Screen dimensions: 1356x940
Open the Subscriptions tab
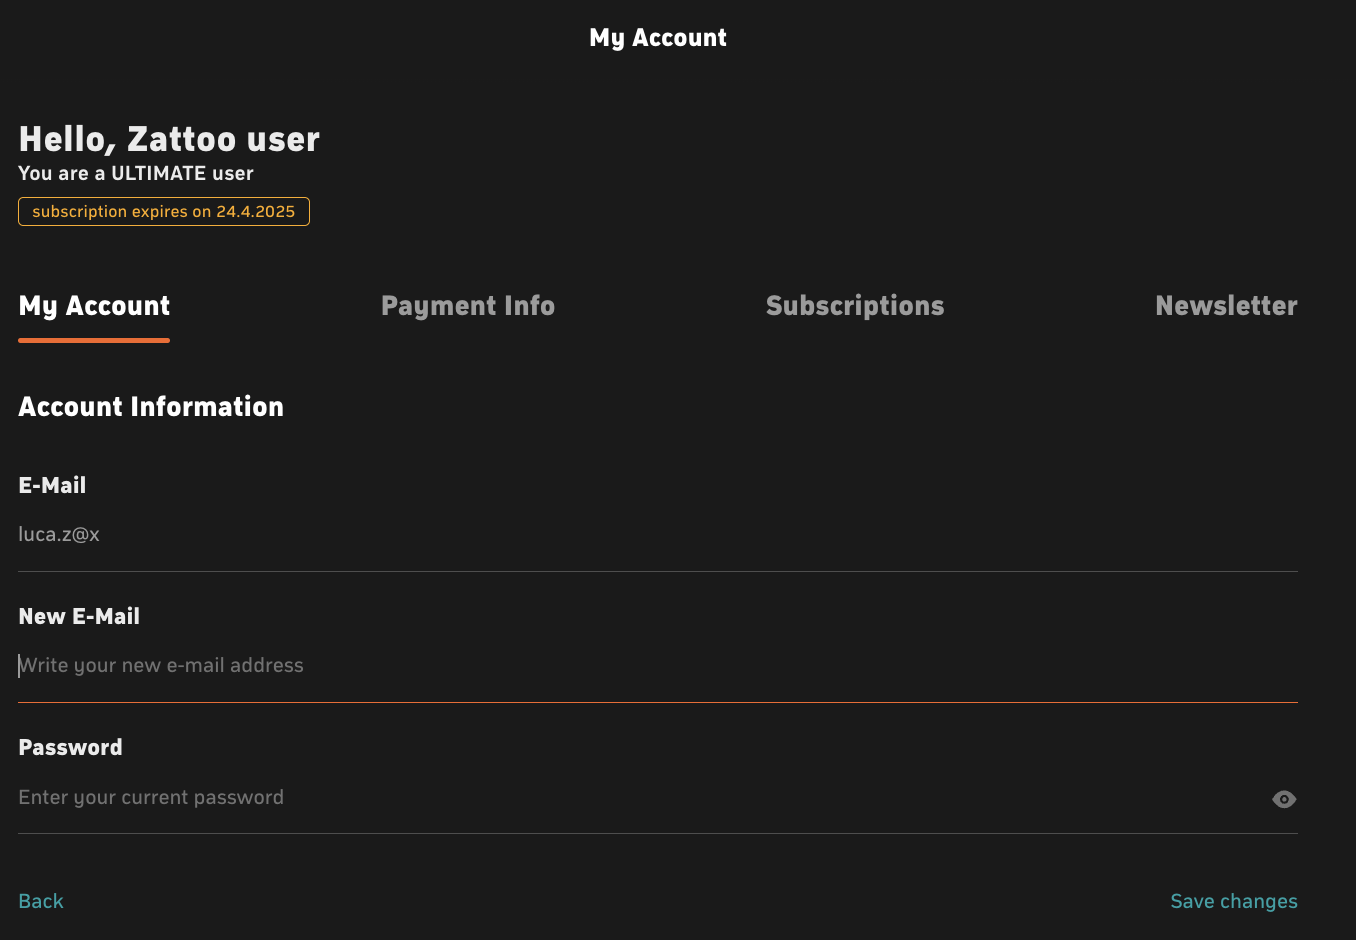pos(855,306)
